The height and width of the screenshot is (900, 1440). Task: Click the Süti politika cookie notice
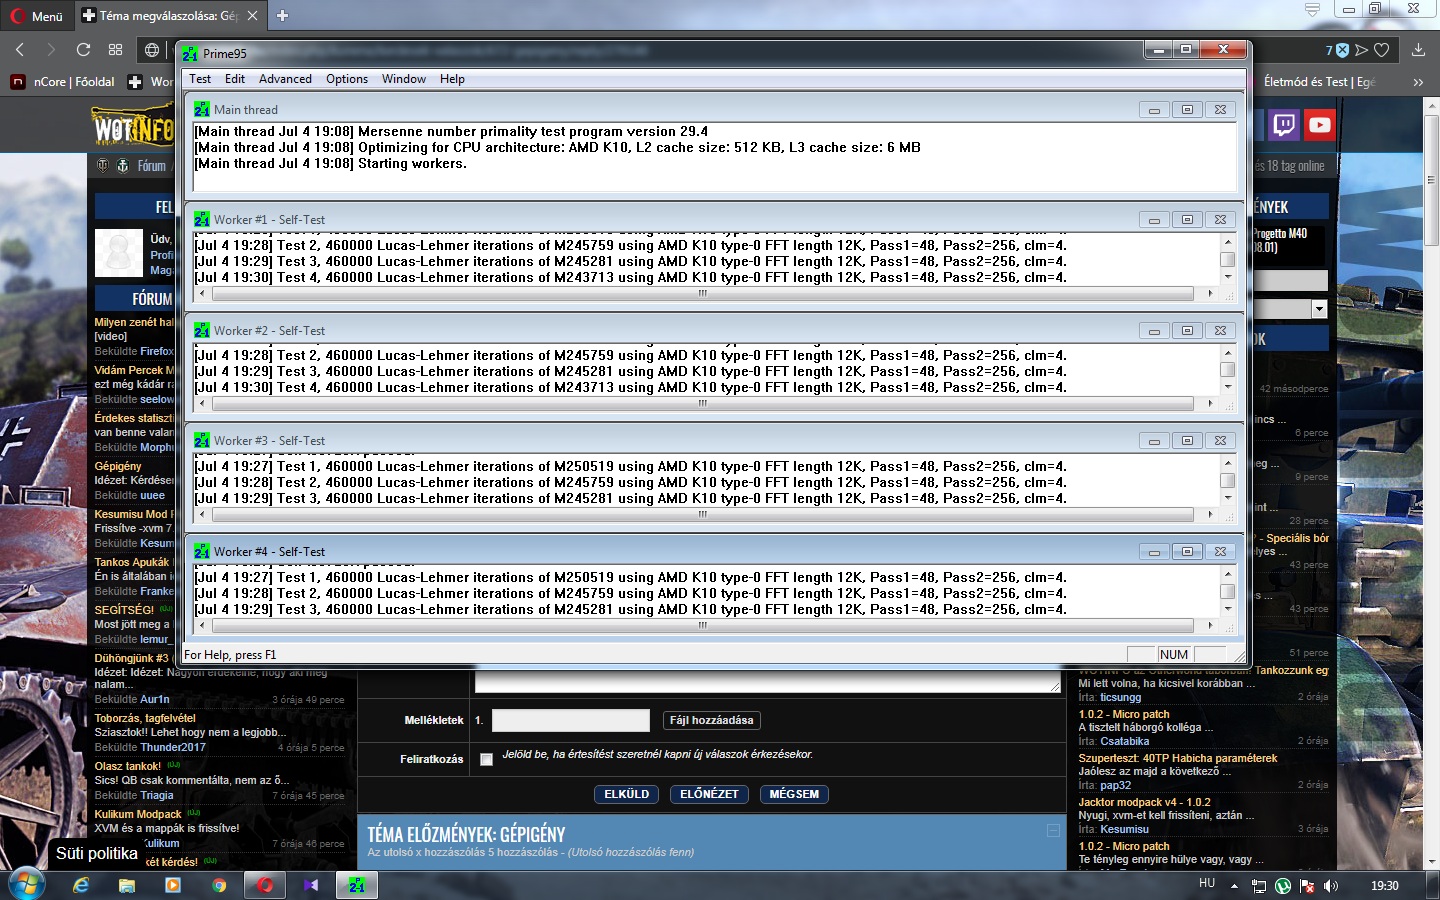96,853
